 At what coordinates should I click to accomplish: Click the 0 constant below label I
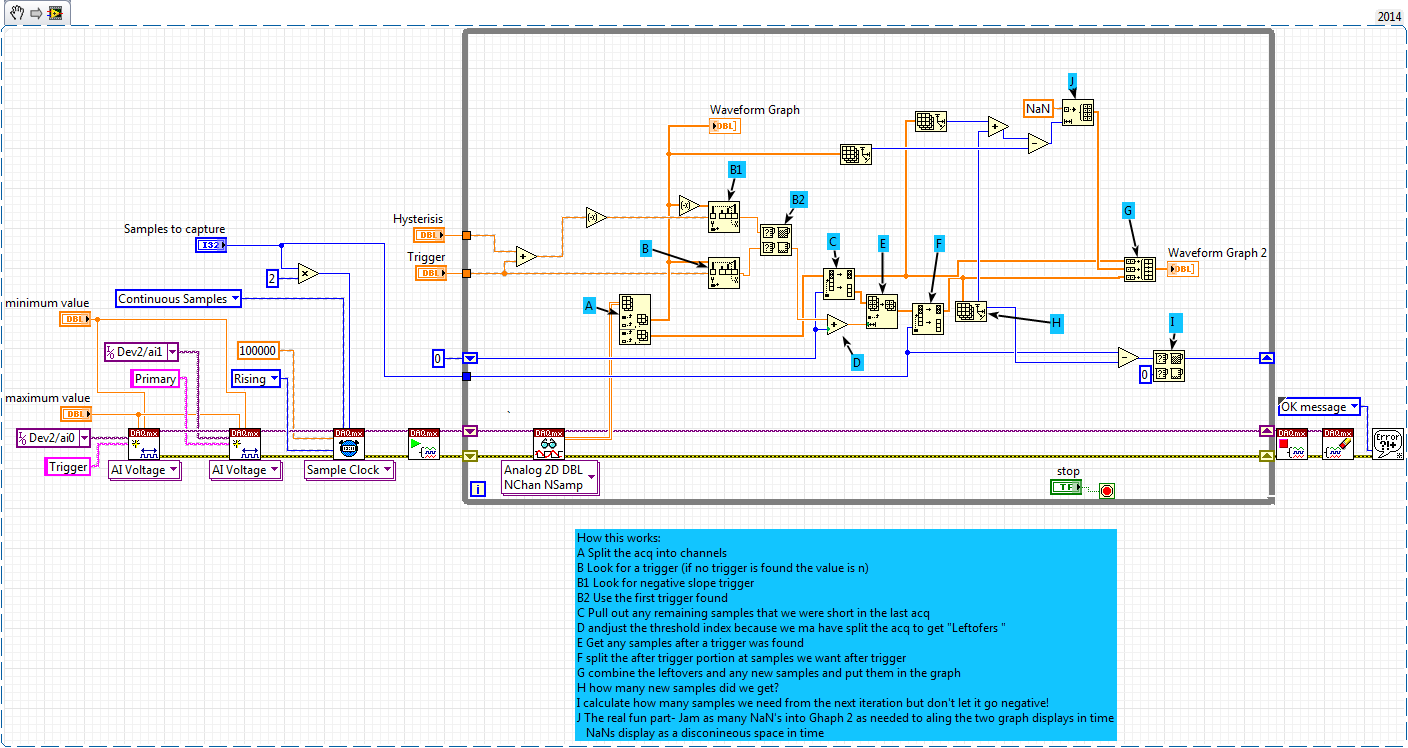coord(1146,373)
